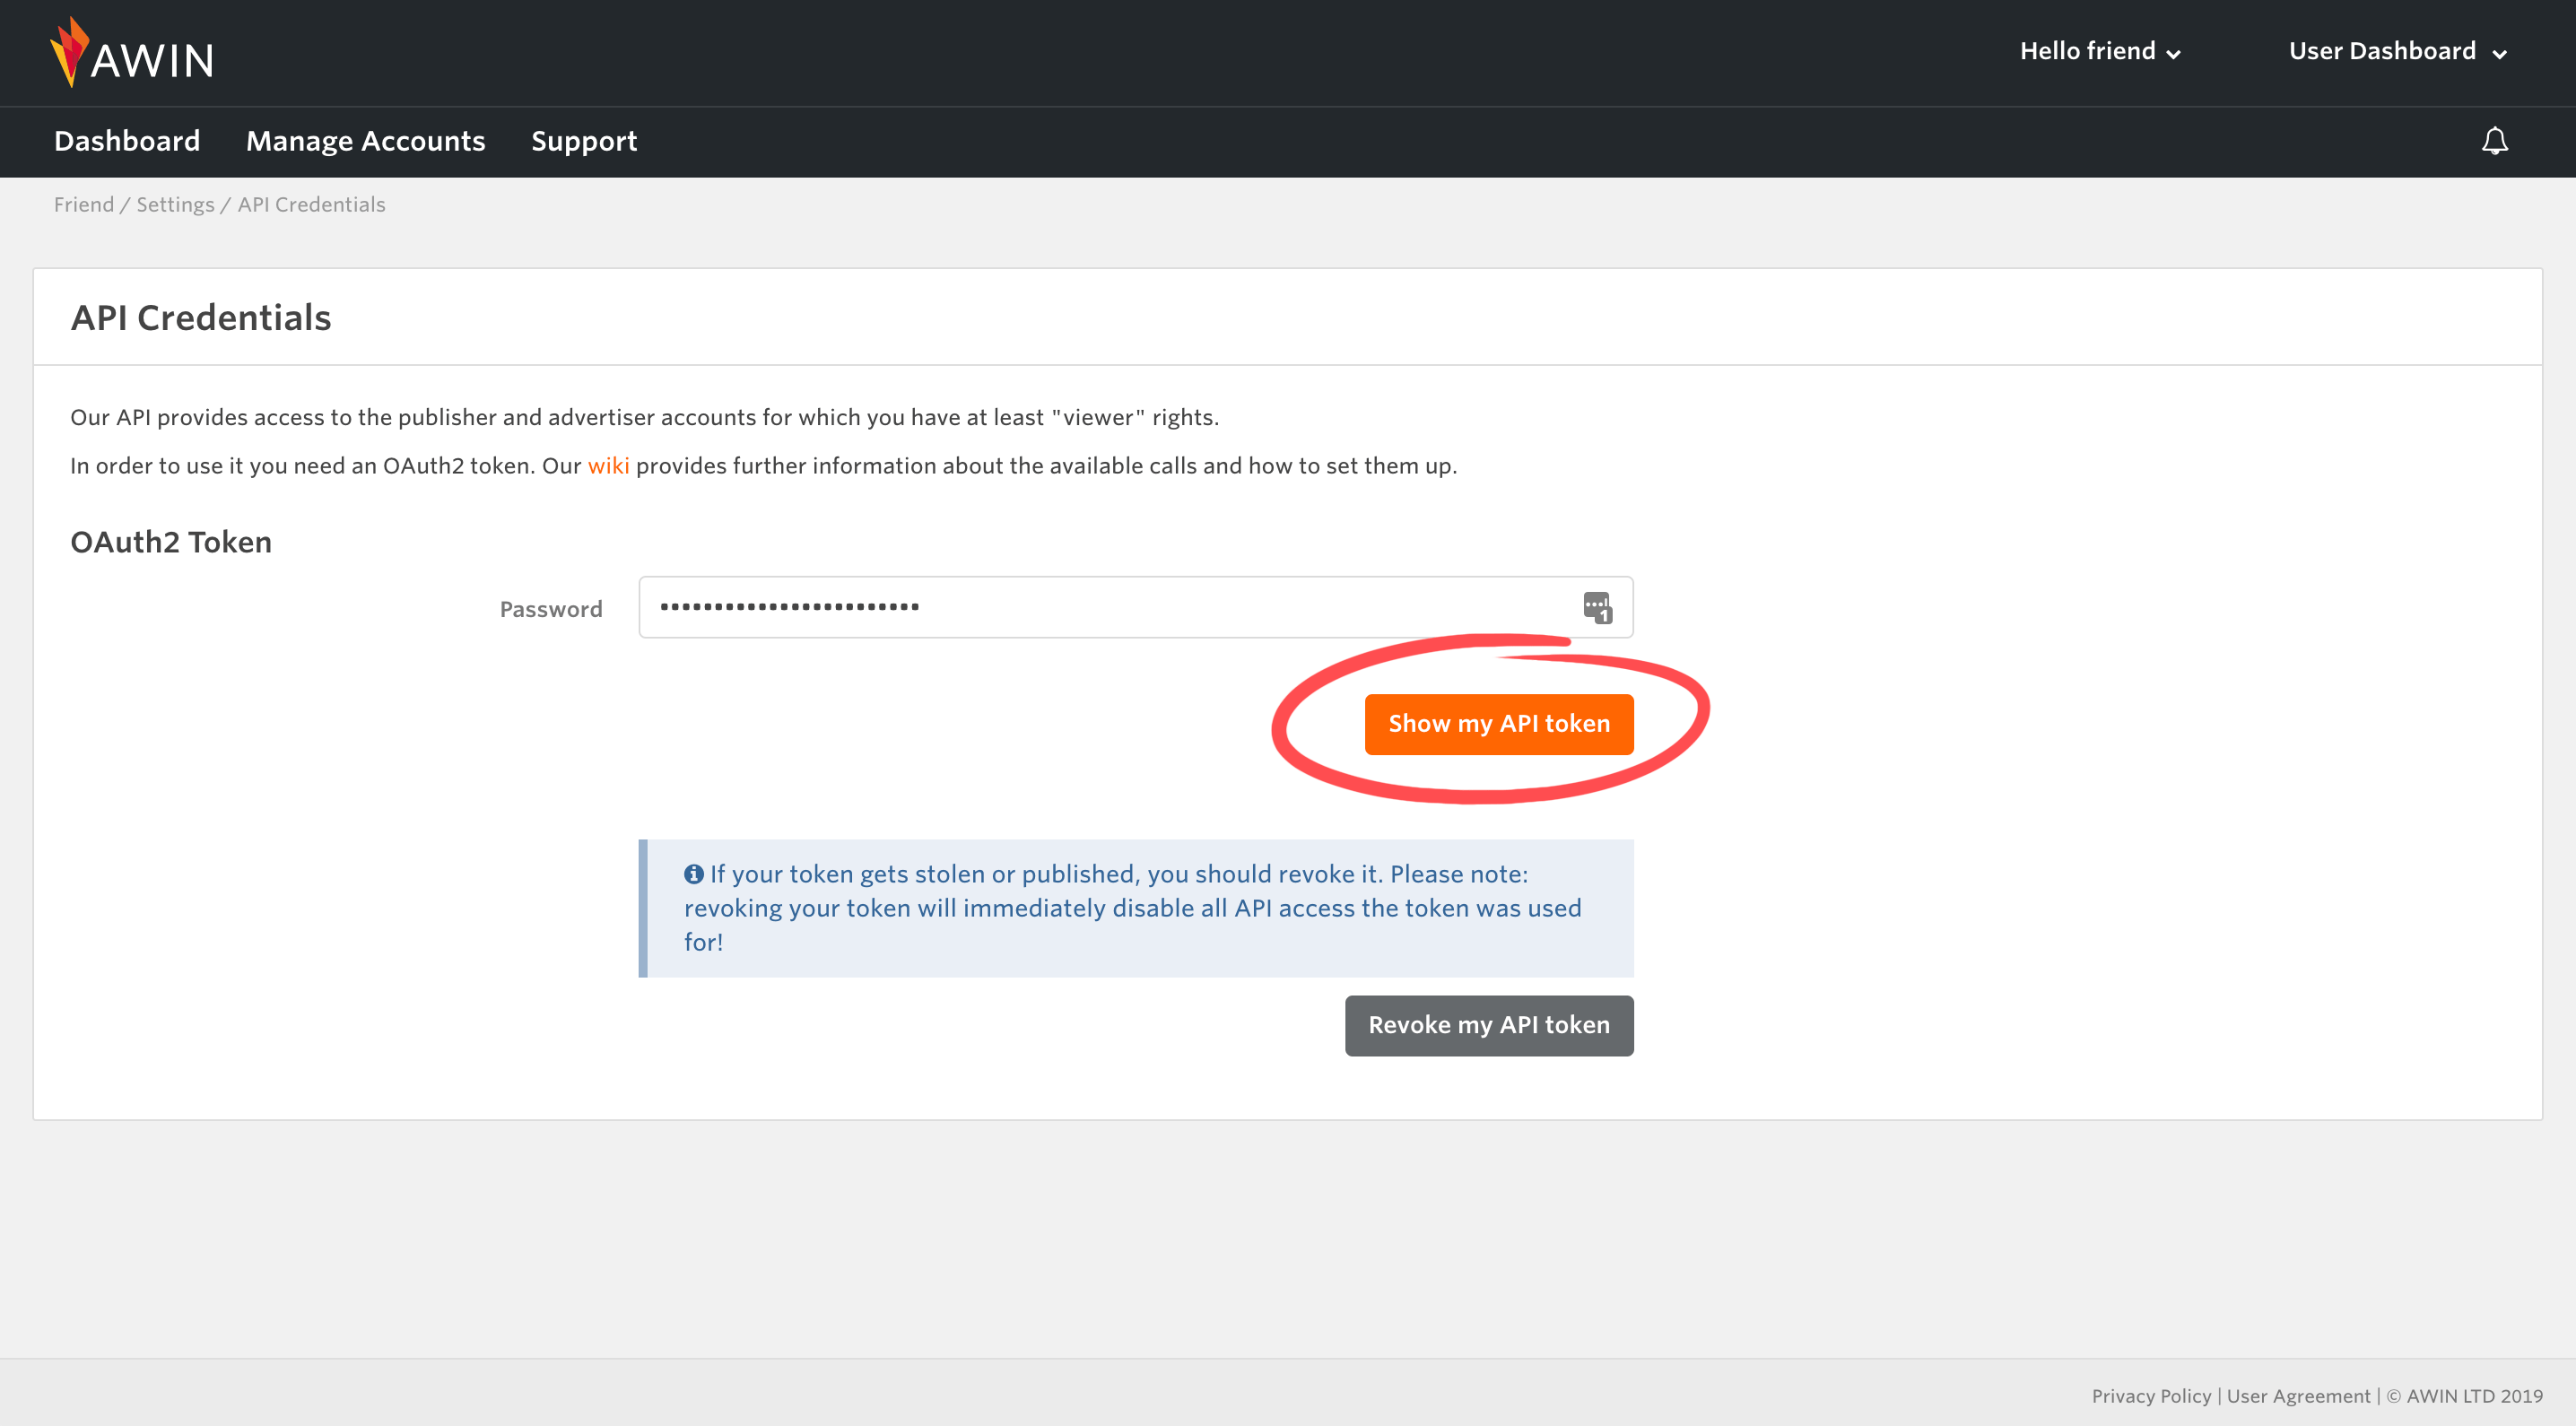
Task: Click the OAuth2 Token heading
Action: tap(171, 542)
